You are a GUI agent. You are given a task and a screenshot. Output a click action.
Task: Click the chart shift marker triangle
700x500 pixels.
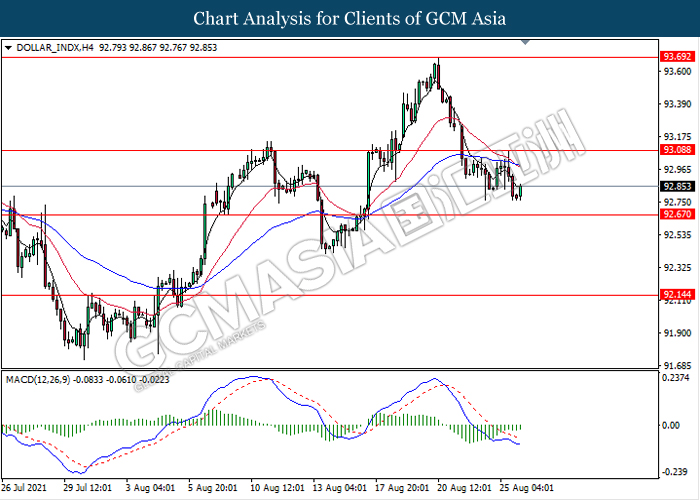(x=525, y=42)
